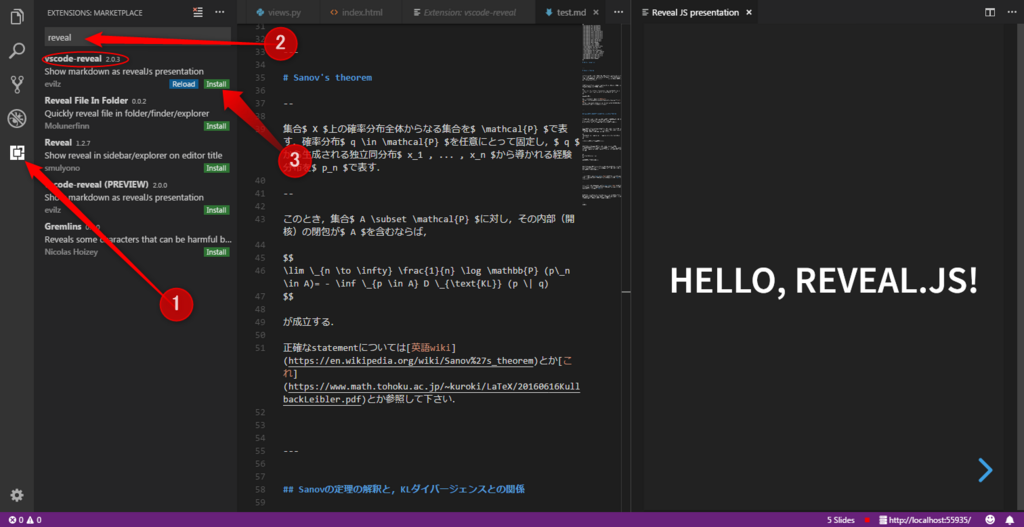
Task: Stop the server via red square
Action: pyautogui.click(x=867, y=520)
